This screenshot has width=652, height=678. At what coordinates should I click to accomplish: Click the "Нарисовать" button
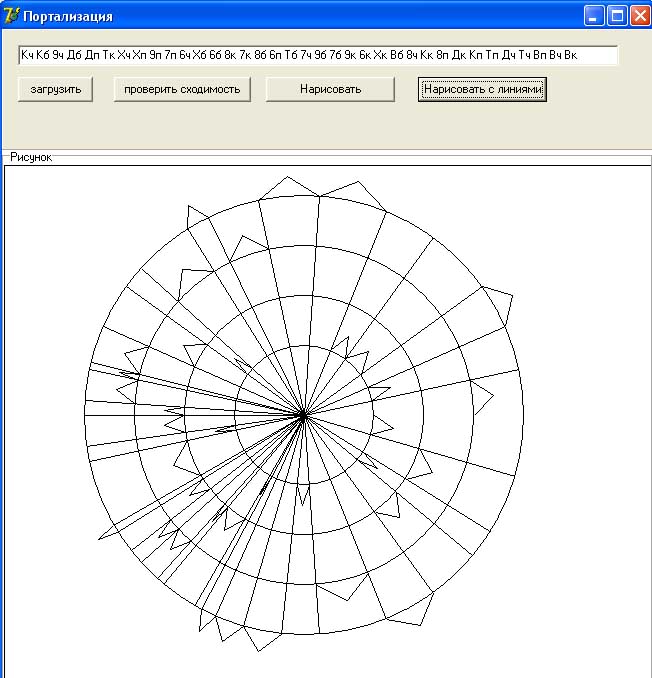click(x=330, y=90)
